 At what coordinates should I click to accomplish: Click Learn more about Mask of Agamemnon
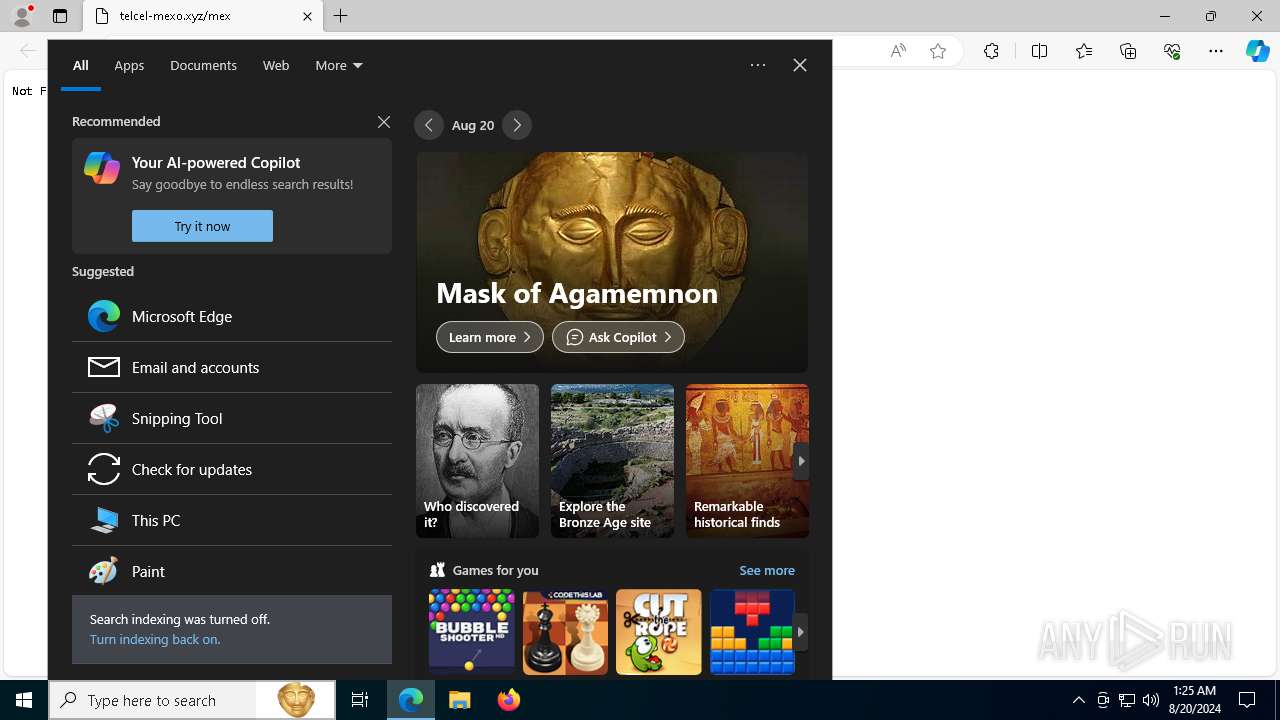click(490, 337)
